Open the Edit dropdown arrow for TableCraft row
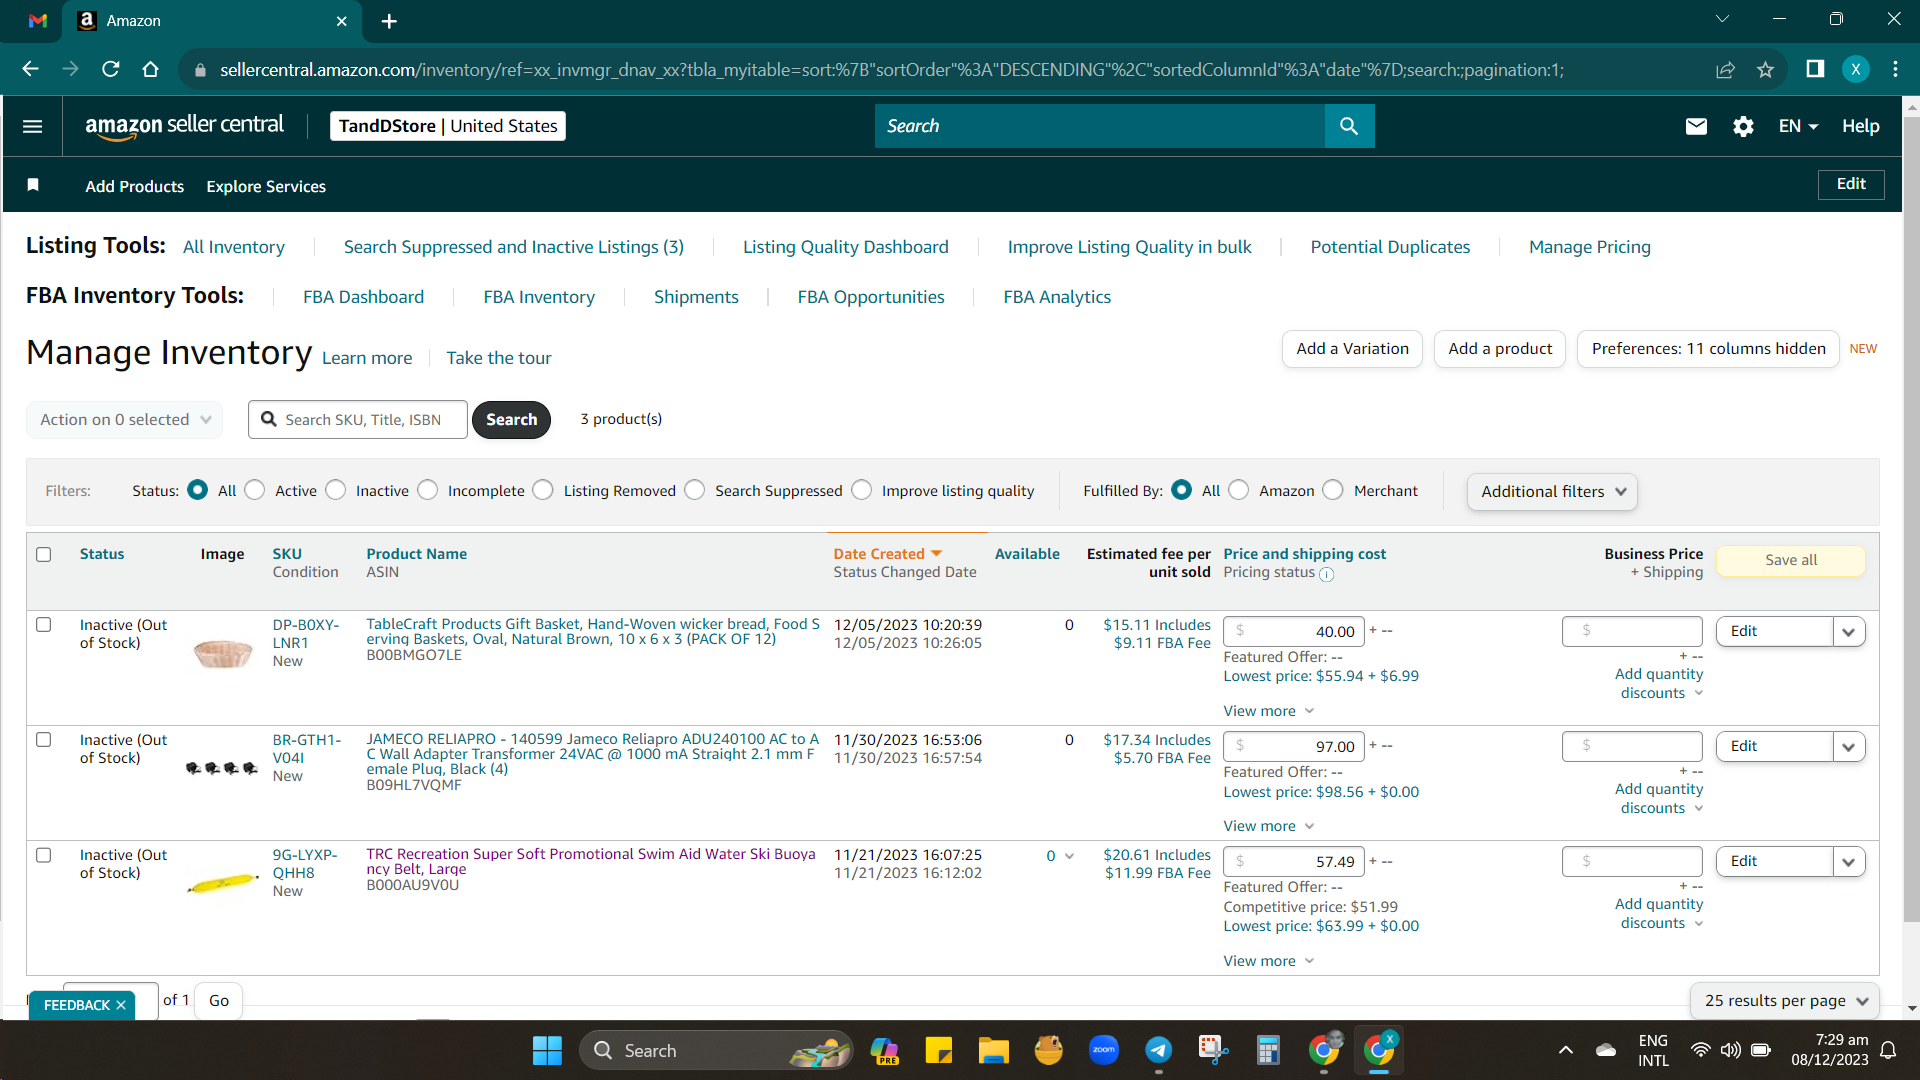 click(1849, 632)
